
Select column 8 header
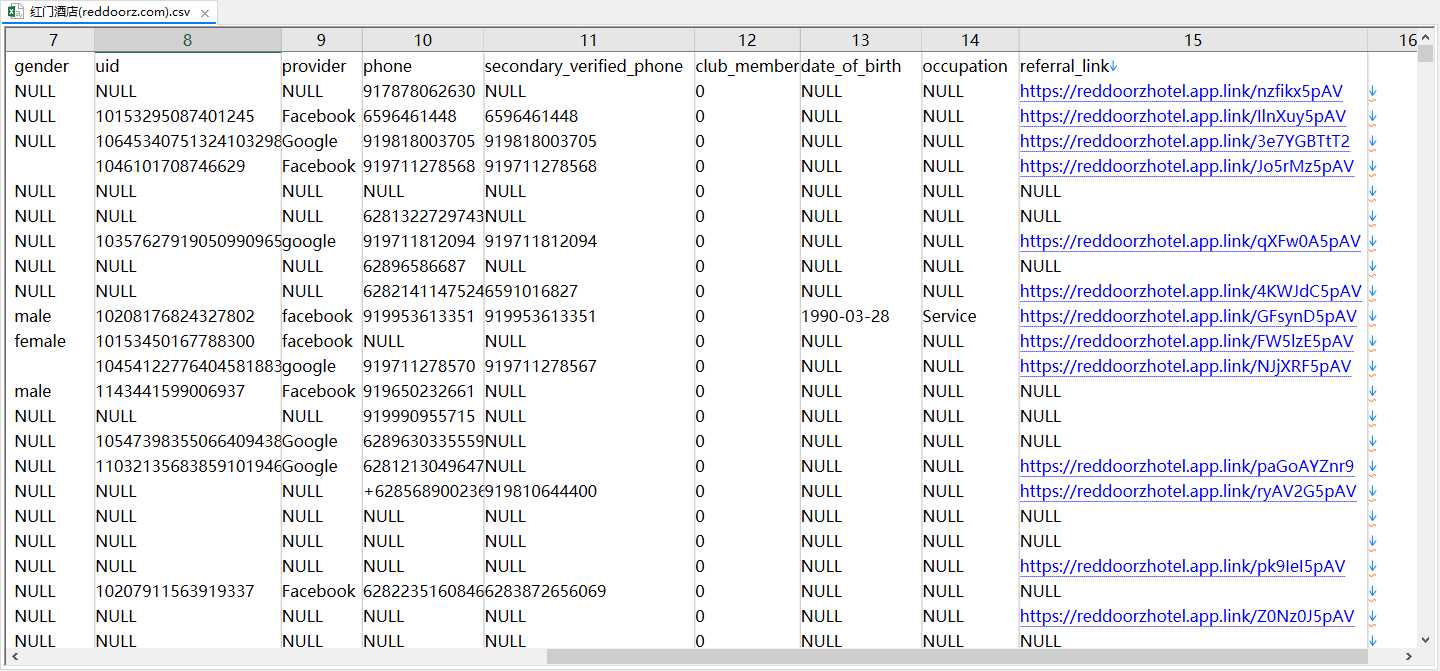click(x=188, y=40)
